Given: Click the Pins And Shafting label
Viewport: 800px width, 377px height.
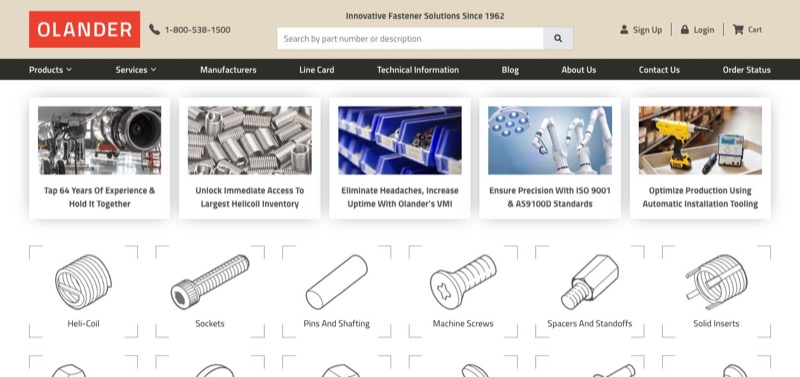Looking at the screenshot, I should 336,323.
